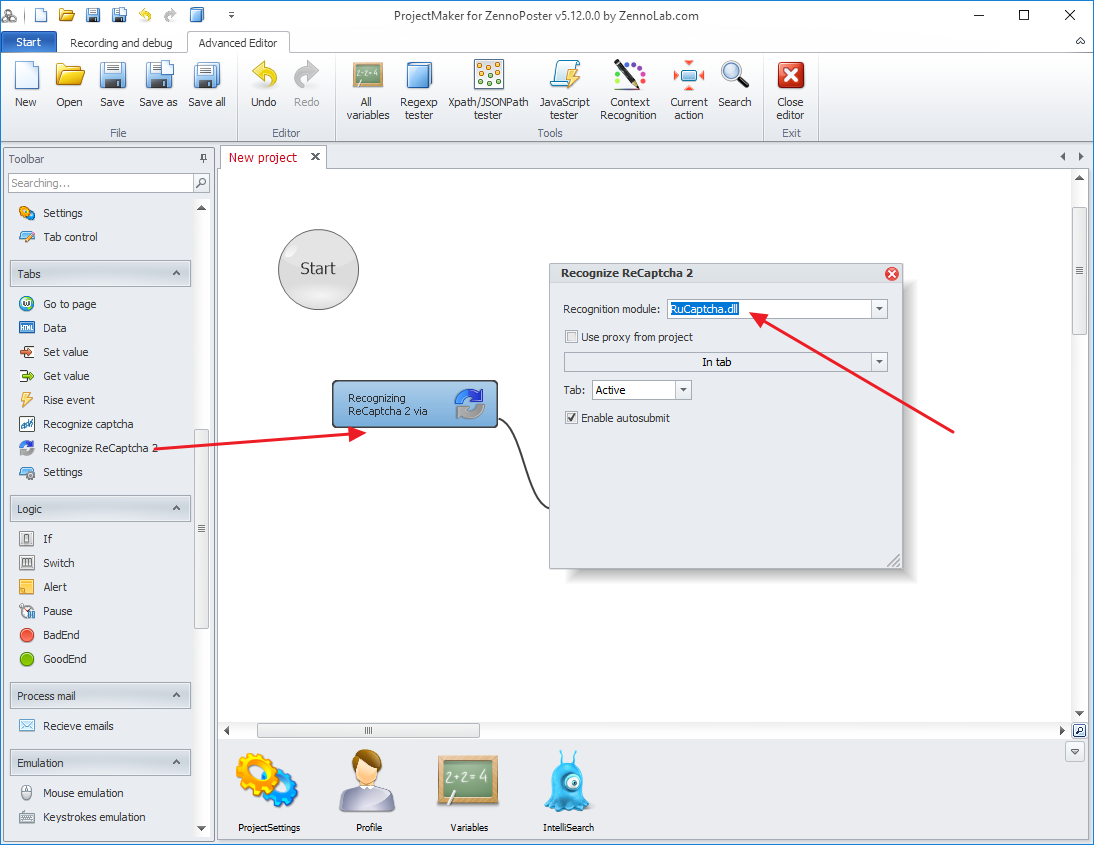The width and height of the screenshot is (1094, 845).
Task: Open Context Recognition tool
Action: coord(628,90)
